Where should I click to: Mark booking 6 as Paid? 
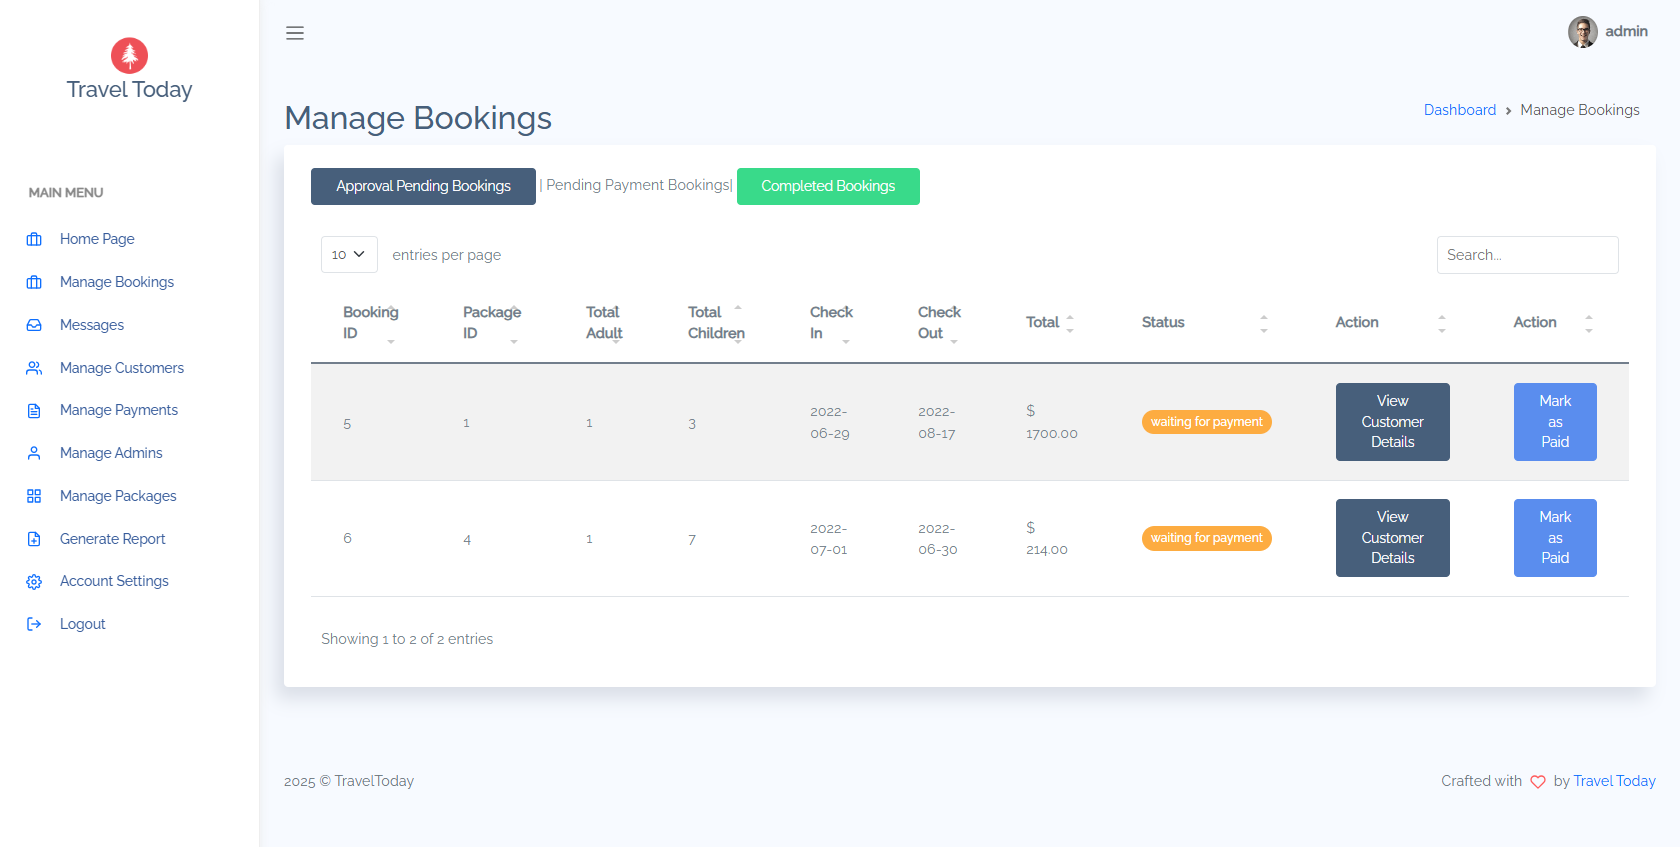(x=1555, y=538)
